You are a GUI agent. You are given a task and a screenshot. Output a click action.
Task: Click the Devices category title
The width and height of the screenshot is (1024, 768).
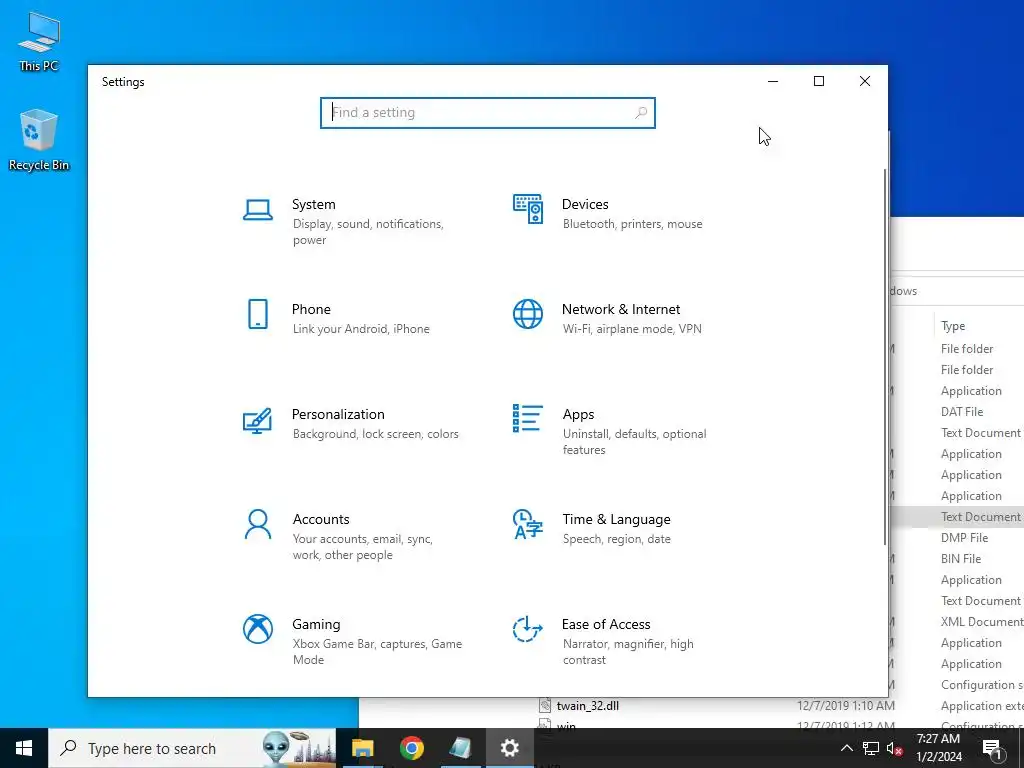(585, 204)
